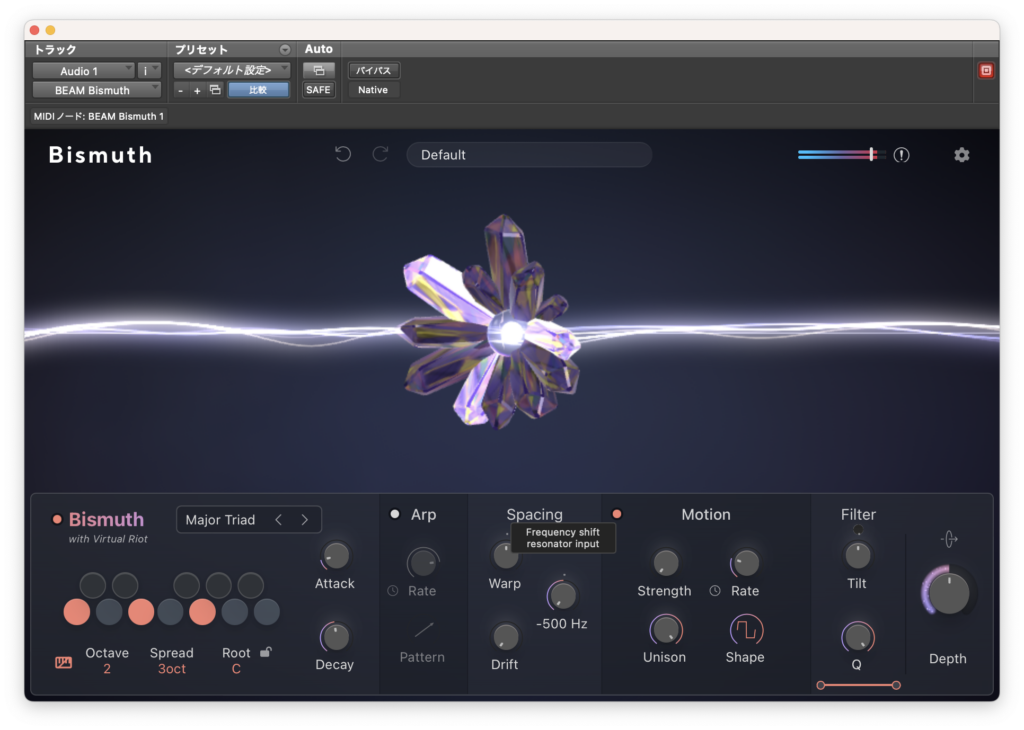The image size is (1024, 730).
Task: Click the next preset plus button
Action: [x=197, y=91]
